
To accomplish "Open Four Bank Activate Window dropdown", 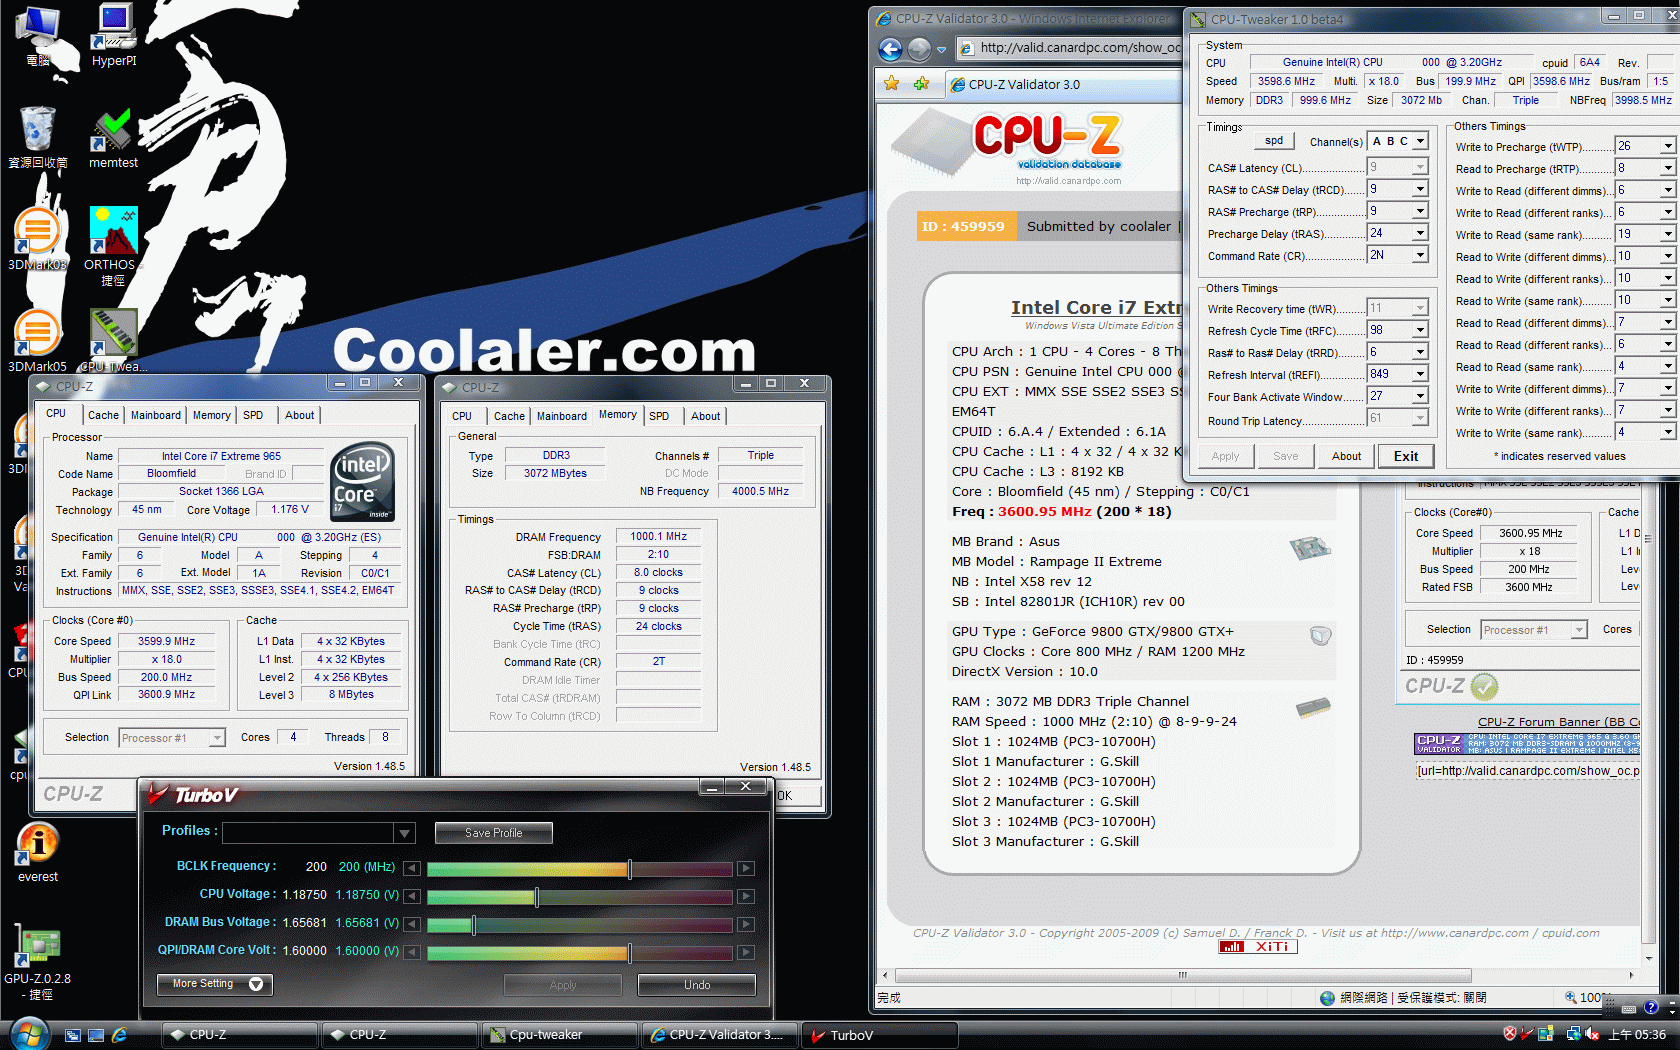I will tap(1420, 396).
